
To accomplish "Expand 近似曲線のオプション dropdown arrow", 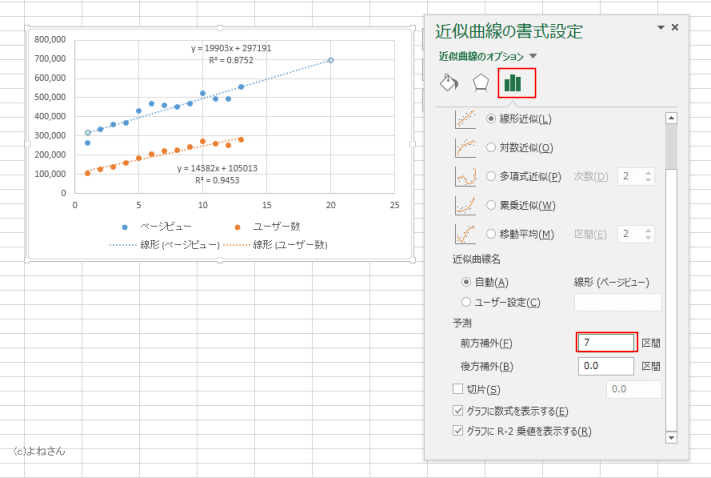I will (x=533, y=56).
